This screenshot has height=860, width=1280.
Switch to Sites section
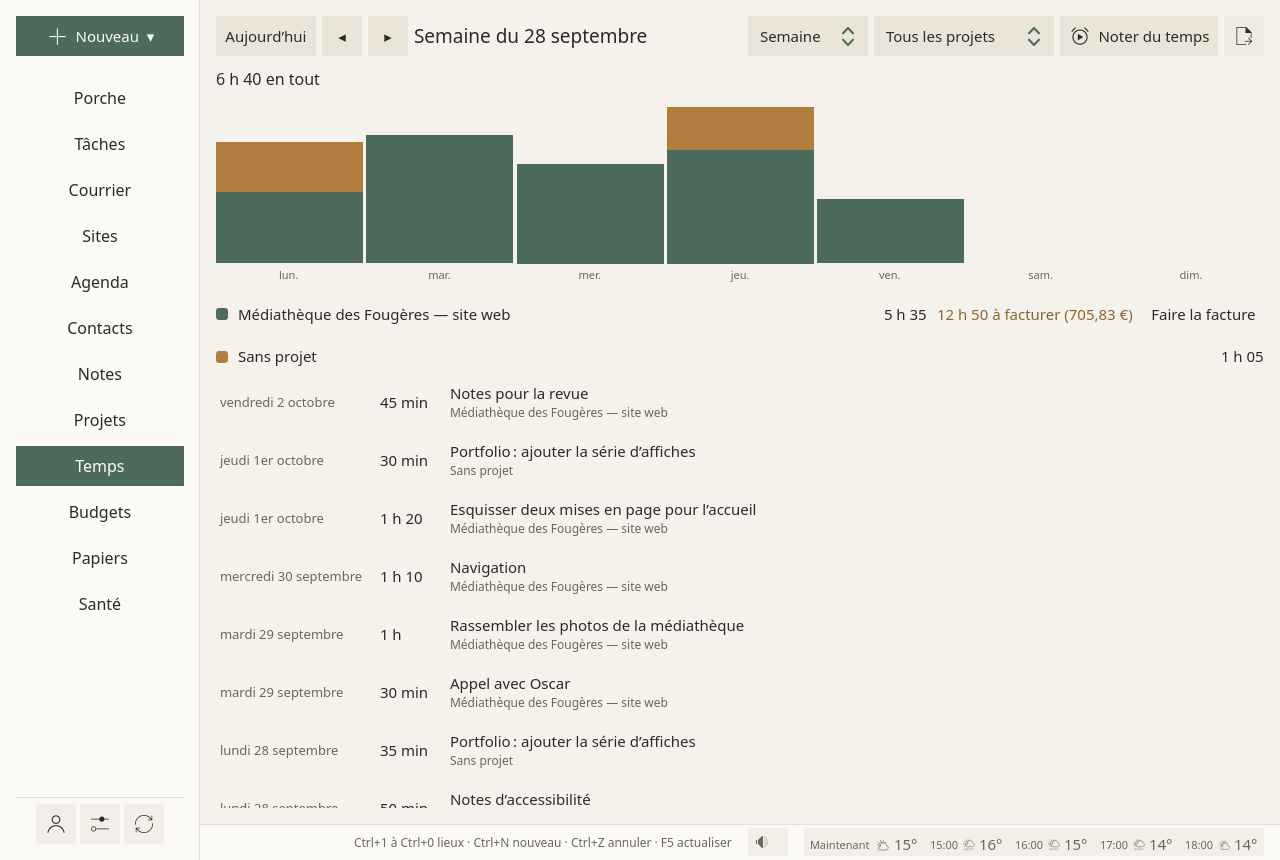coord(100,236)
